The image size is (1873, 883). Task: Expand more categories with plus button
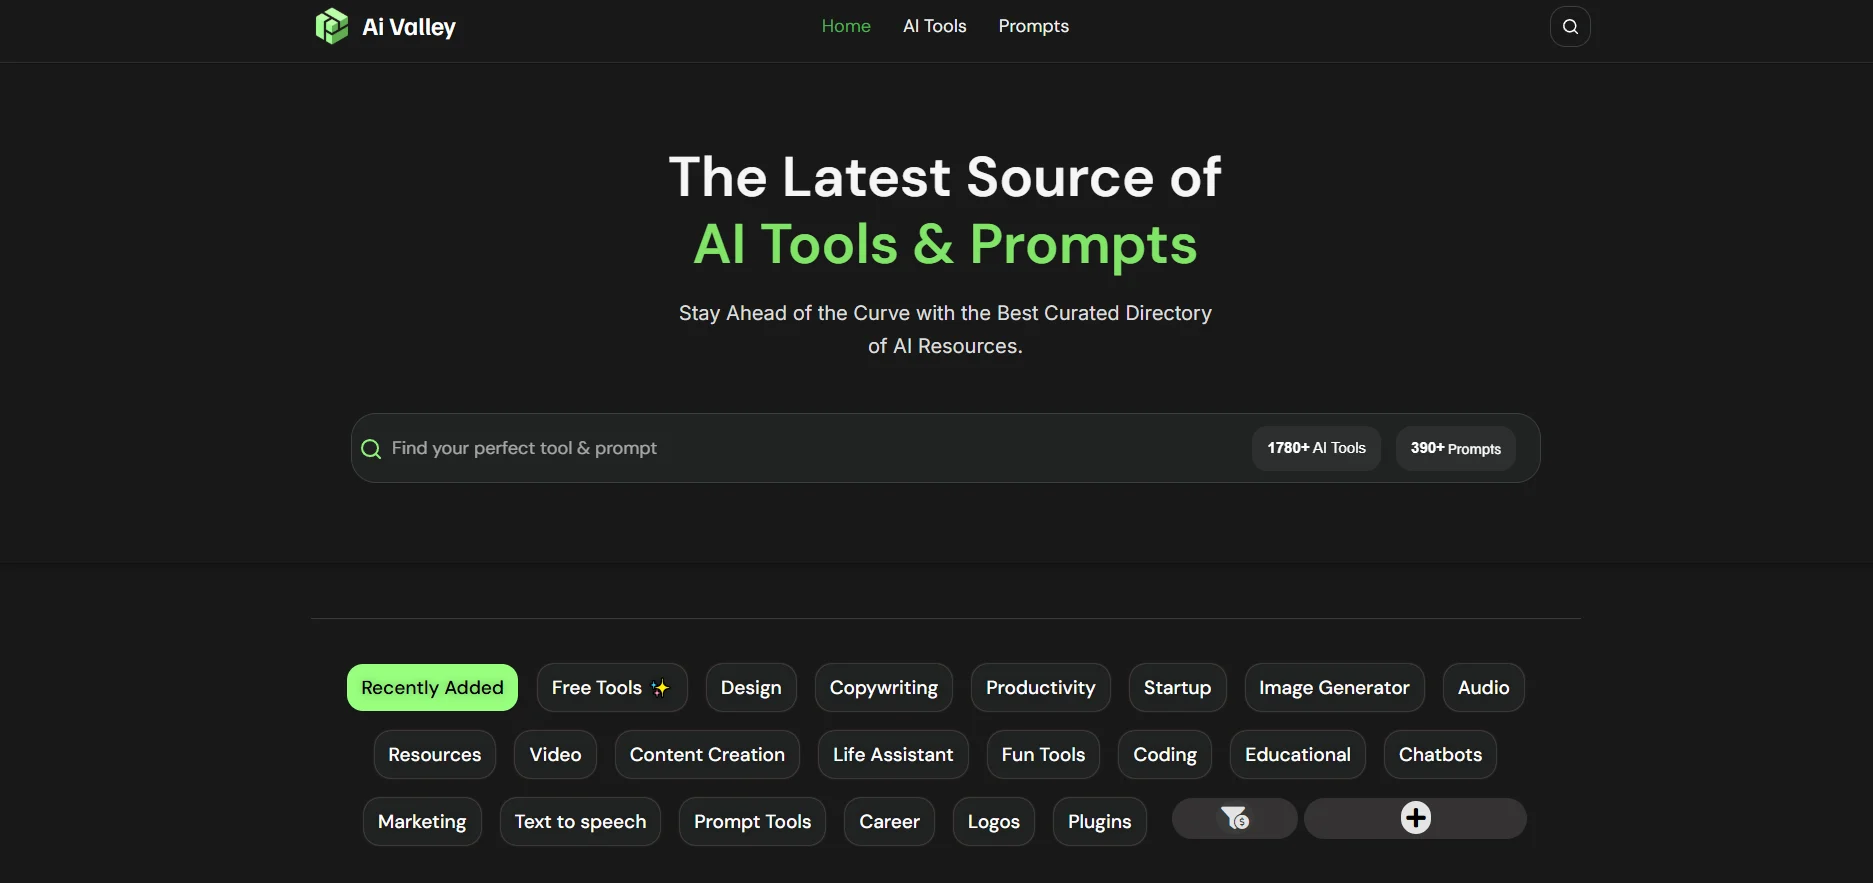point(1415,818)
